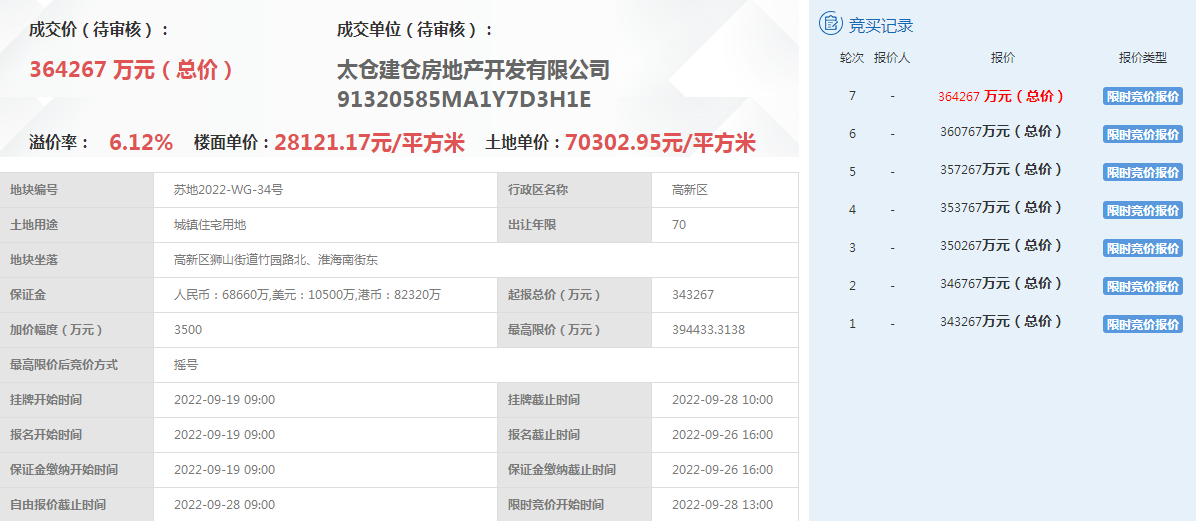Click the bid 346767万元（总价）

[x=1001, y=284]
